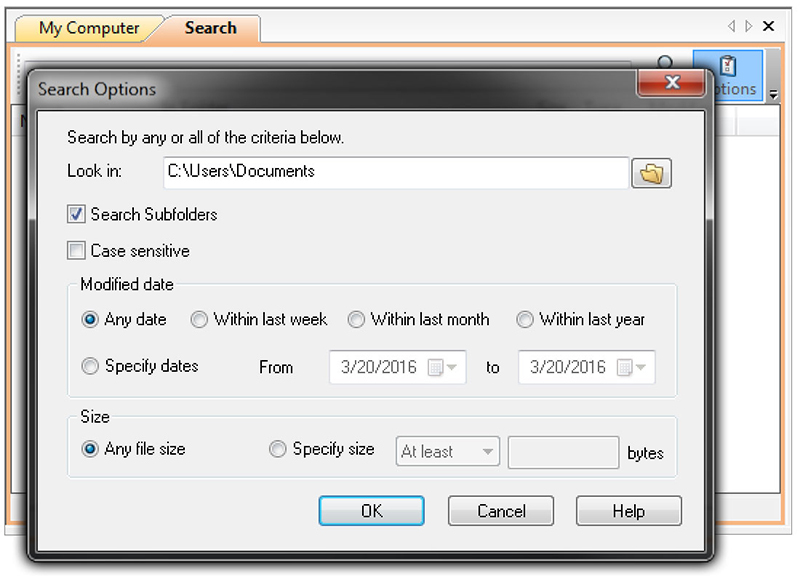
Task: Expand the At least size dropdown
Action: [x=447, y=451]
